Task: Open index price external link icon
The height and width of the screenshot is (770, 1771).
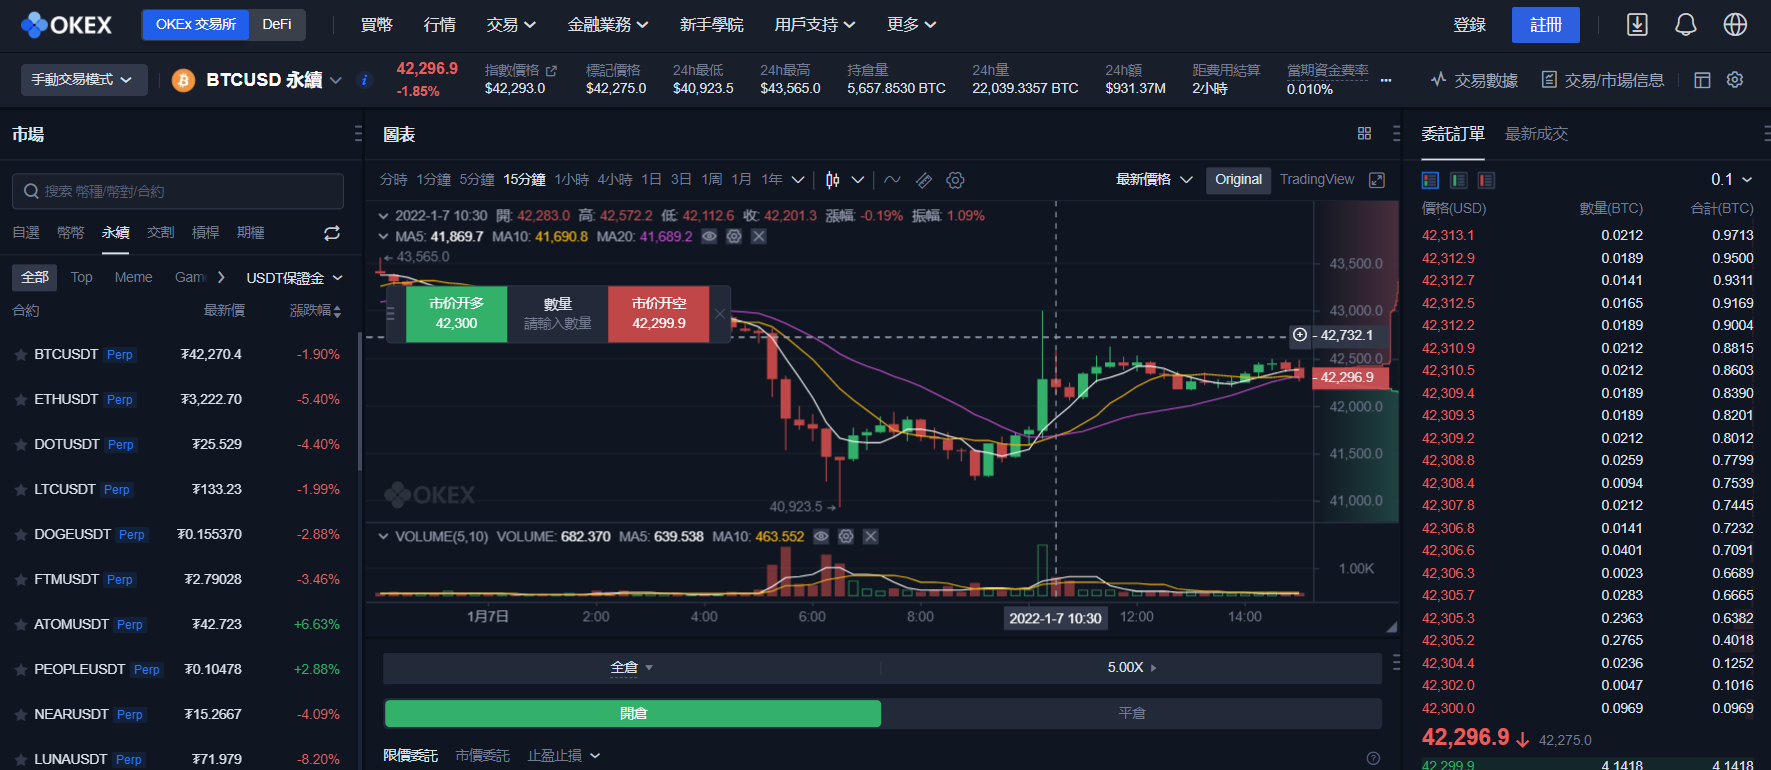Action: (x=551, y=70)
